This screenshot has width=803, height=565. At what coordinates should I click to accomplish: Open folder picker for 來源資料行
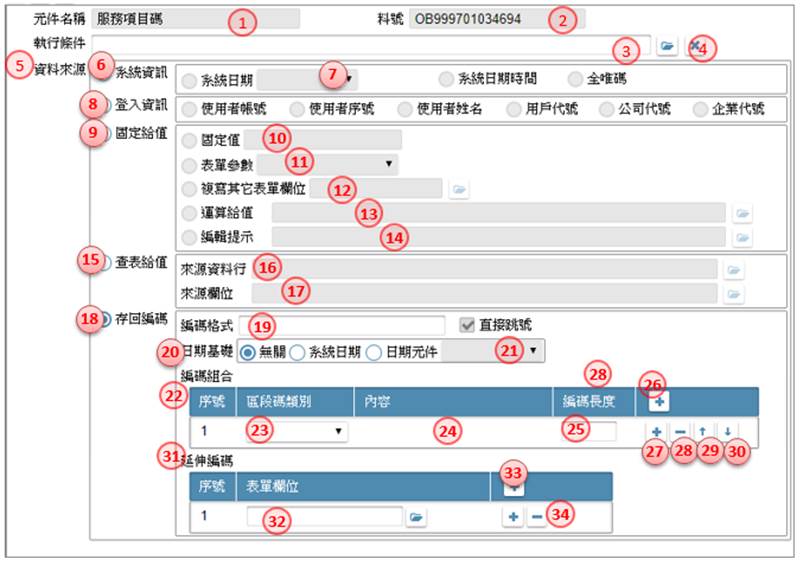(733, 269)
